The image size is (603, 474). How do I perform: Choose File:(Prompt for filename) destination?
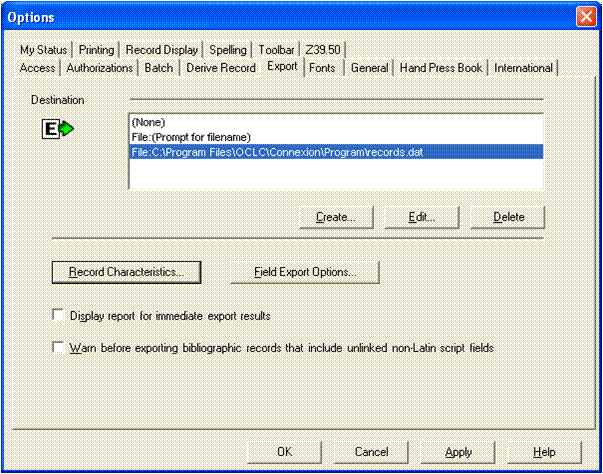(190, 137)
